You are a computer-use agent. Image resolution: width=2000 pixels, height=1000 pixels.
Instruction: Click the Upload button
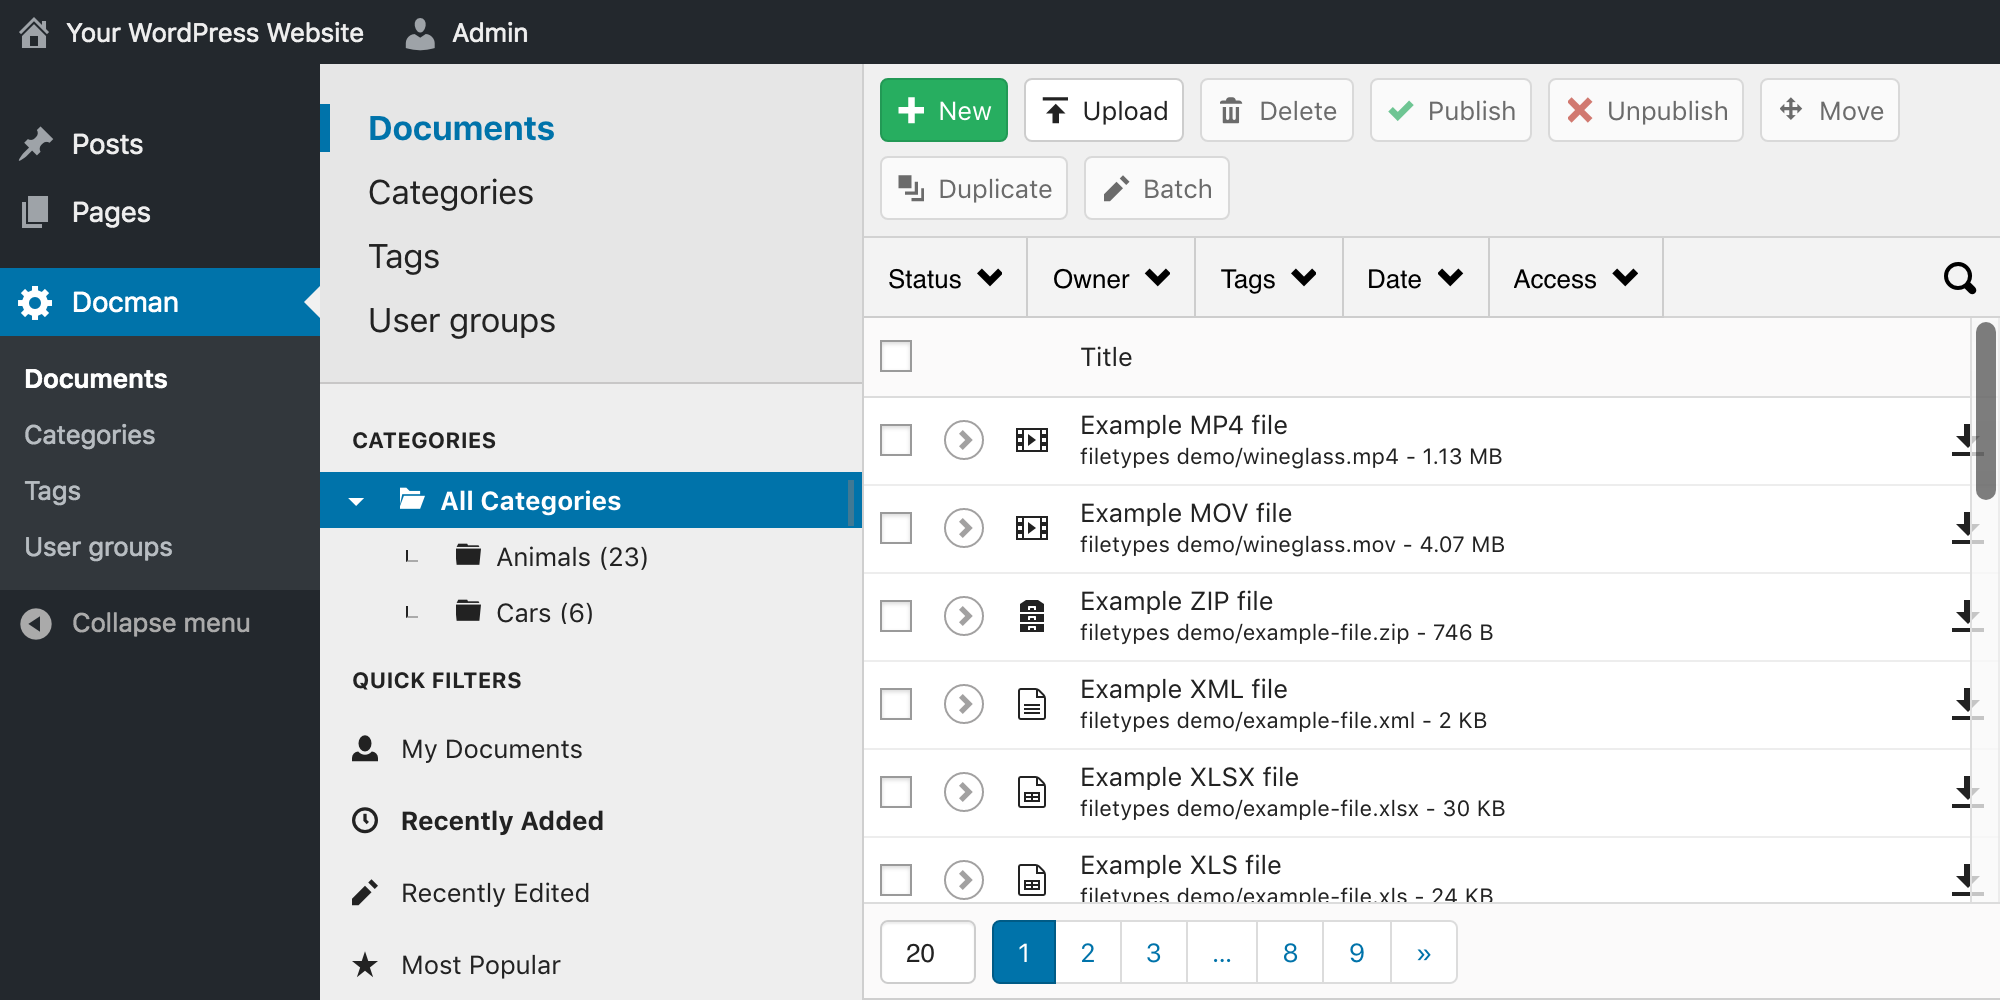[1104, 111]
